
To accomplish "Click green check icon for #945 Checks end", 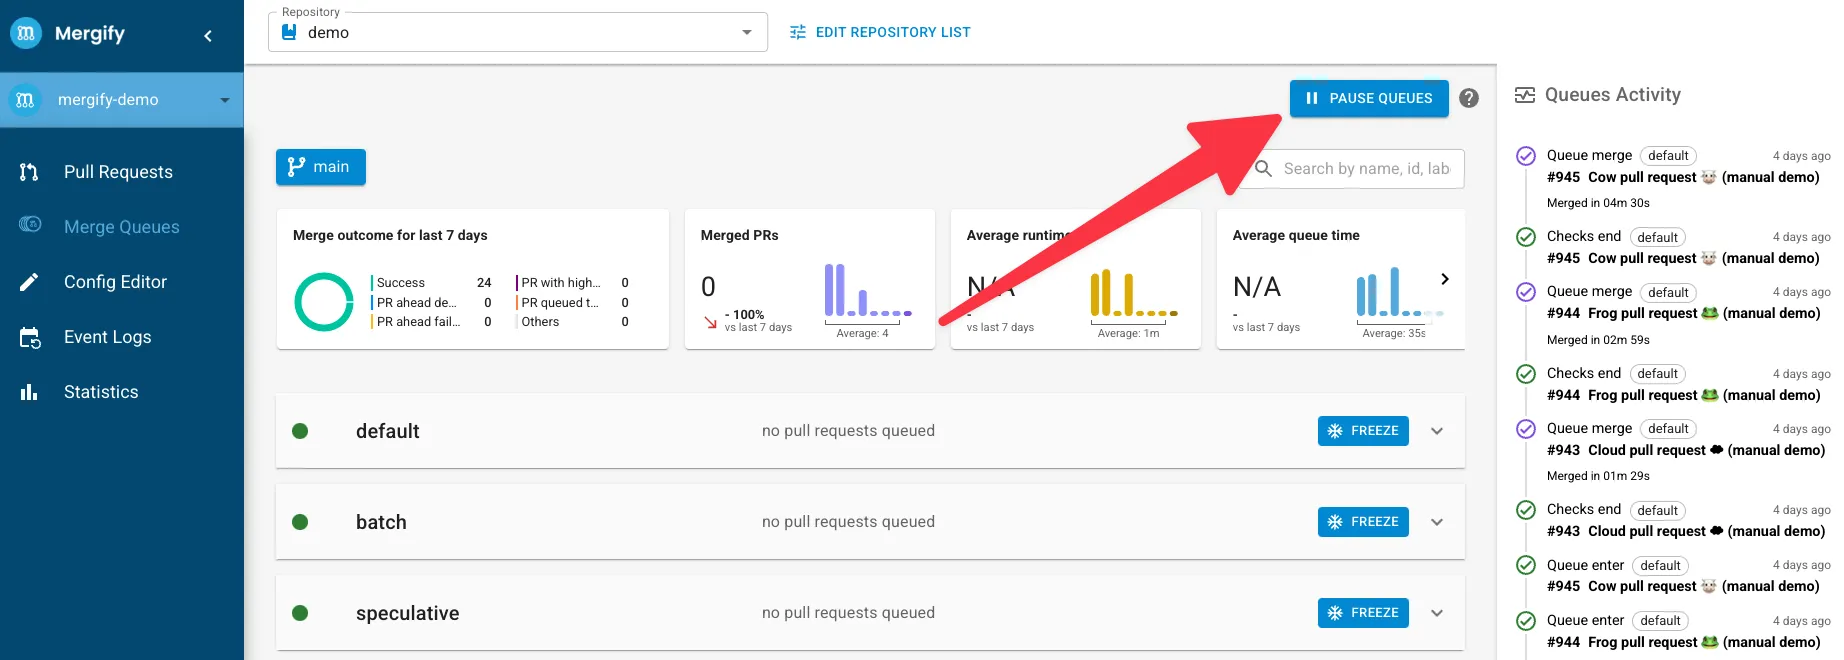I will click(1526, 237).
